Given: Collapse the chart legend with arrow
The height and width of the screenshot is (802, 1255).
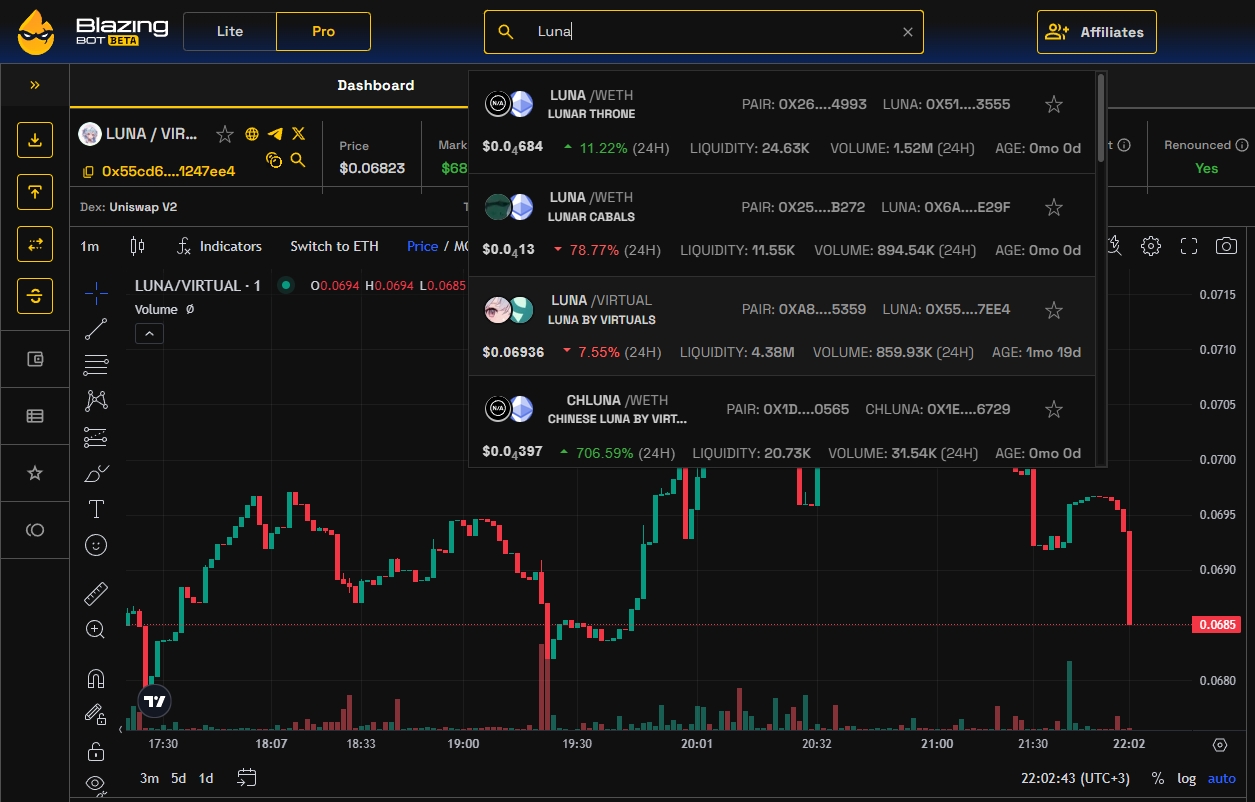Looking at the screenshot, I should click(149, 334).
